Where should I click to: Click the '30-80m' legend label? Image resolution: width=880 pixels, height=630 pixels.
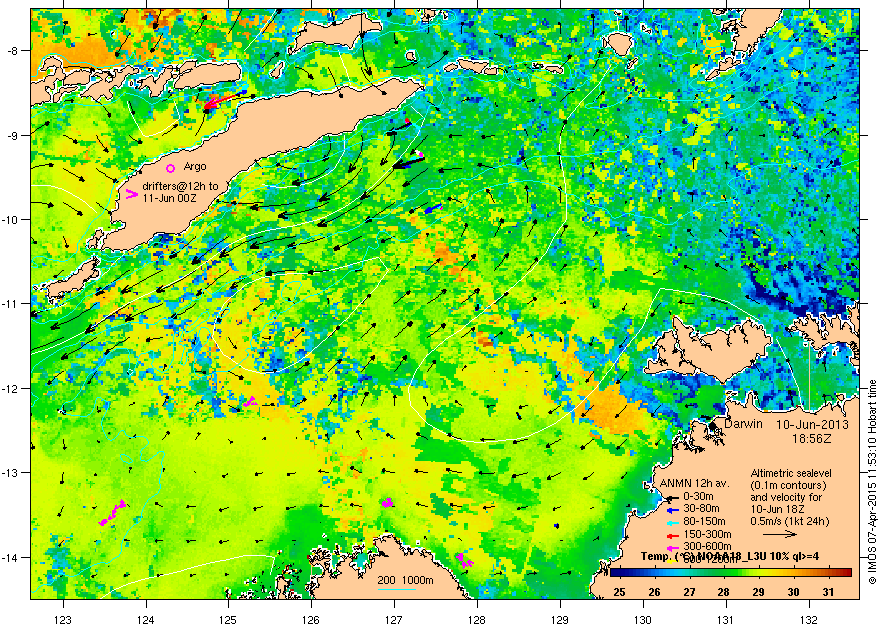point(702,509)
